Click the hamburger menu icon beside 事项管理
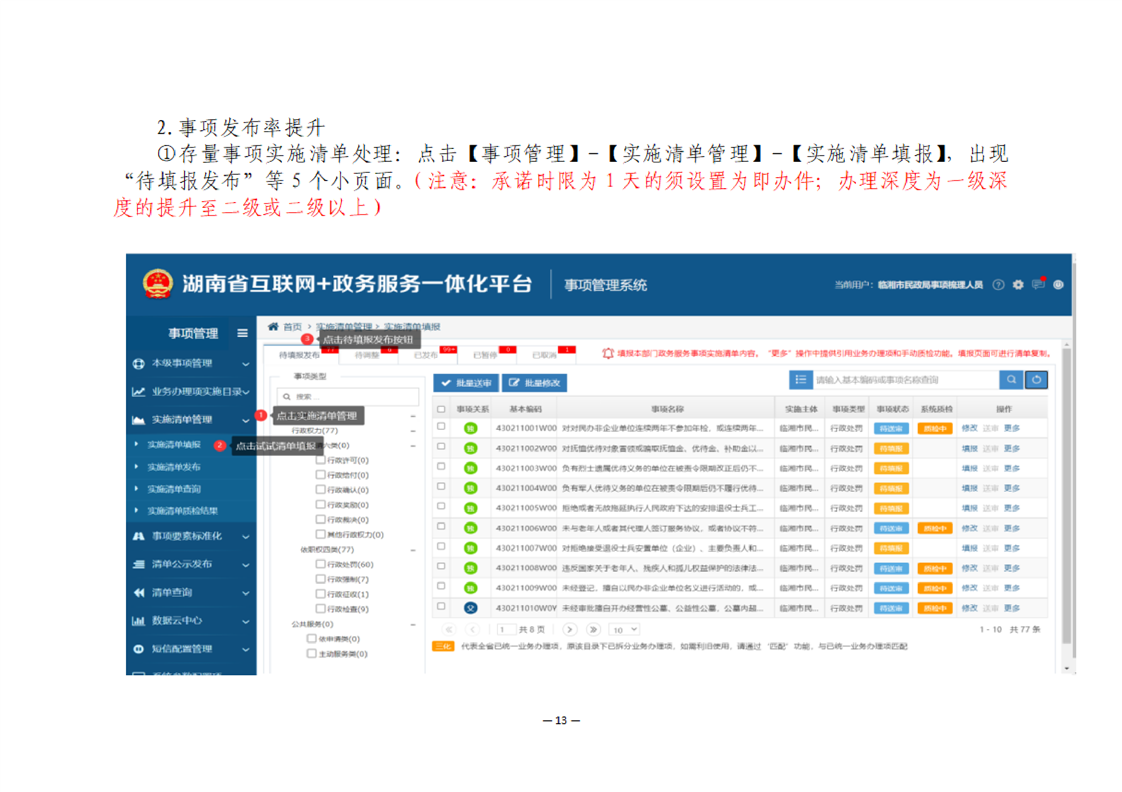This screenshot has height=792, width=1122. click(x=242, y=333)
